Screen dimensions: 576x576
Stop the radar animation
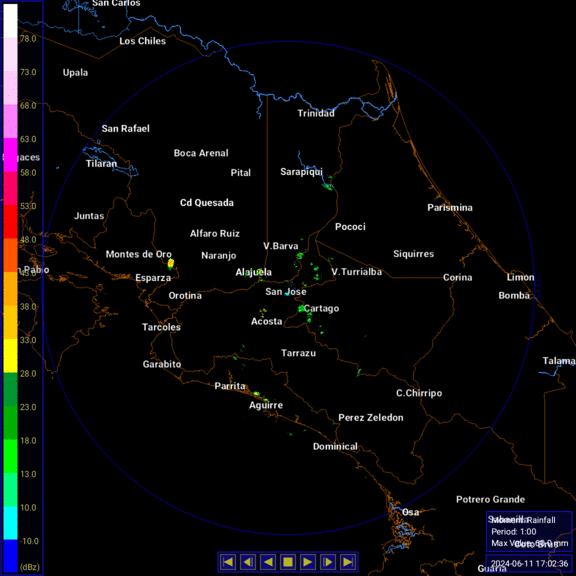tap(288, 562)
